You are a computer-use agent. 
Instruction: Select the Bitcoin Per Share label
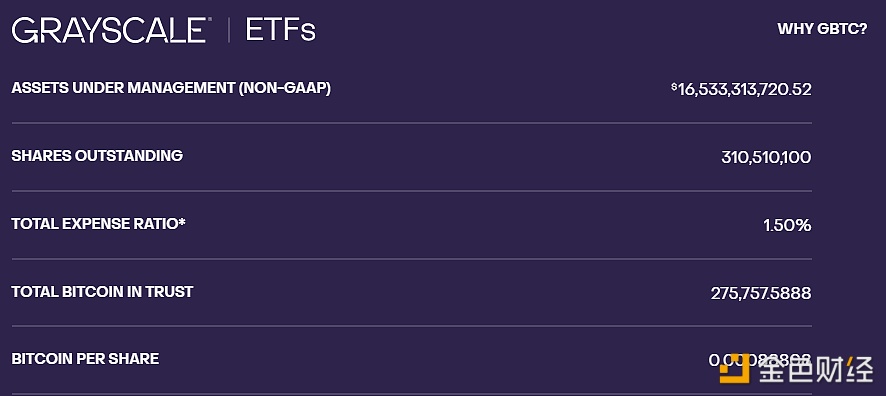85,359
